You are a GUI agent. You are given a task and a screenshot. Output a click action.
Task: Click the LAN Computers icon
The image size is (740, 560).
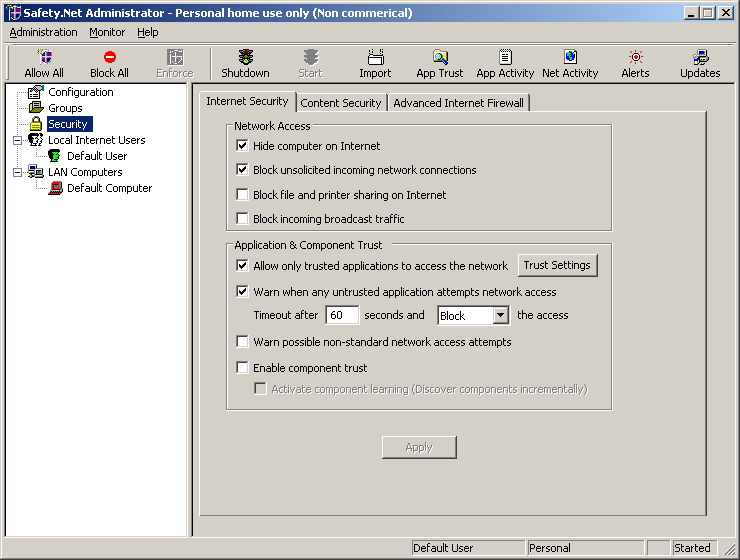36,172
